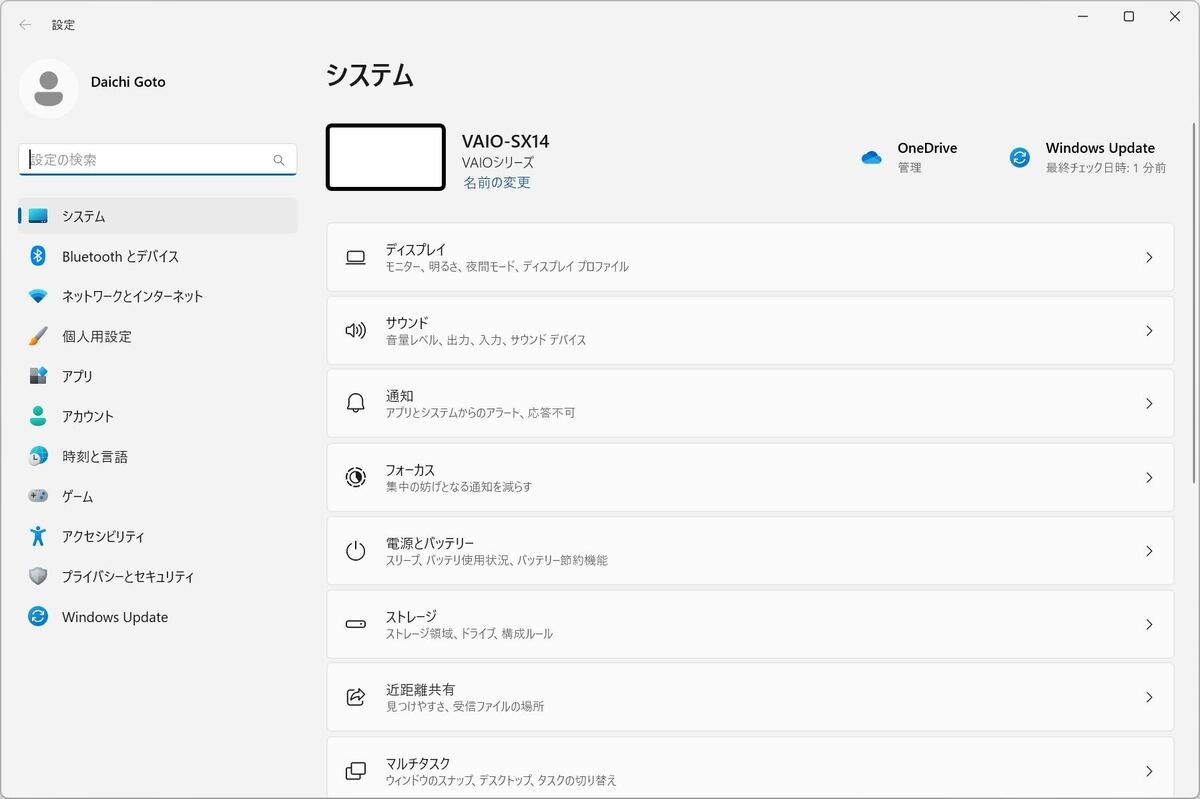
Task: Expand the マルチタスク row chevron
Action: tap(1149, 771)
